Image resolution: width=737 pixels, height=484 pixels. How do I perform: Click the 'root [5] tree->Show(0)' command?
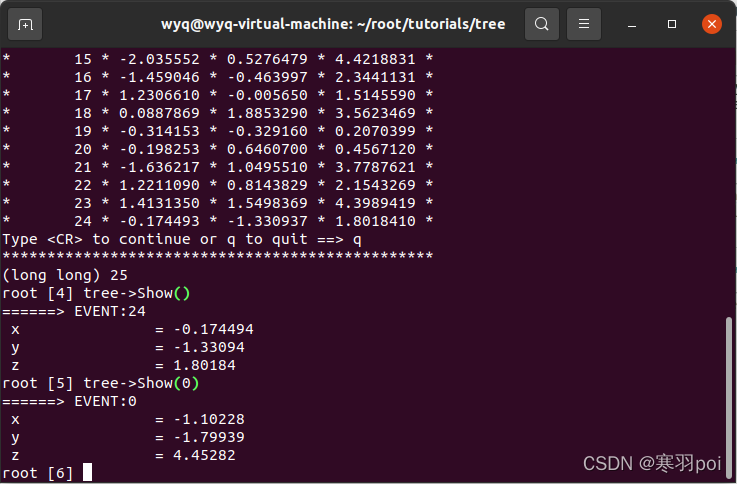[101, 383]
